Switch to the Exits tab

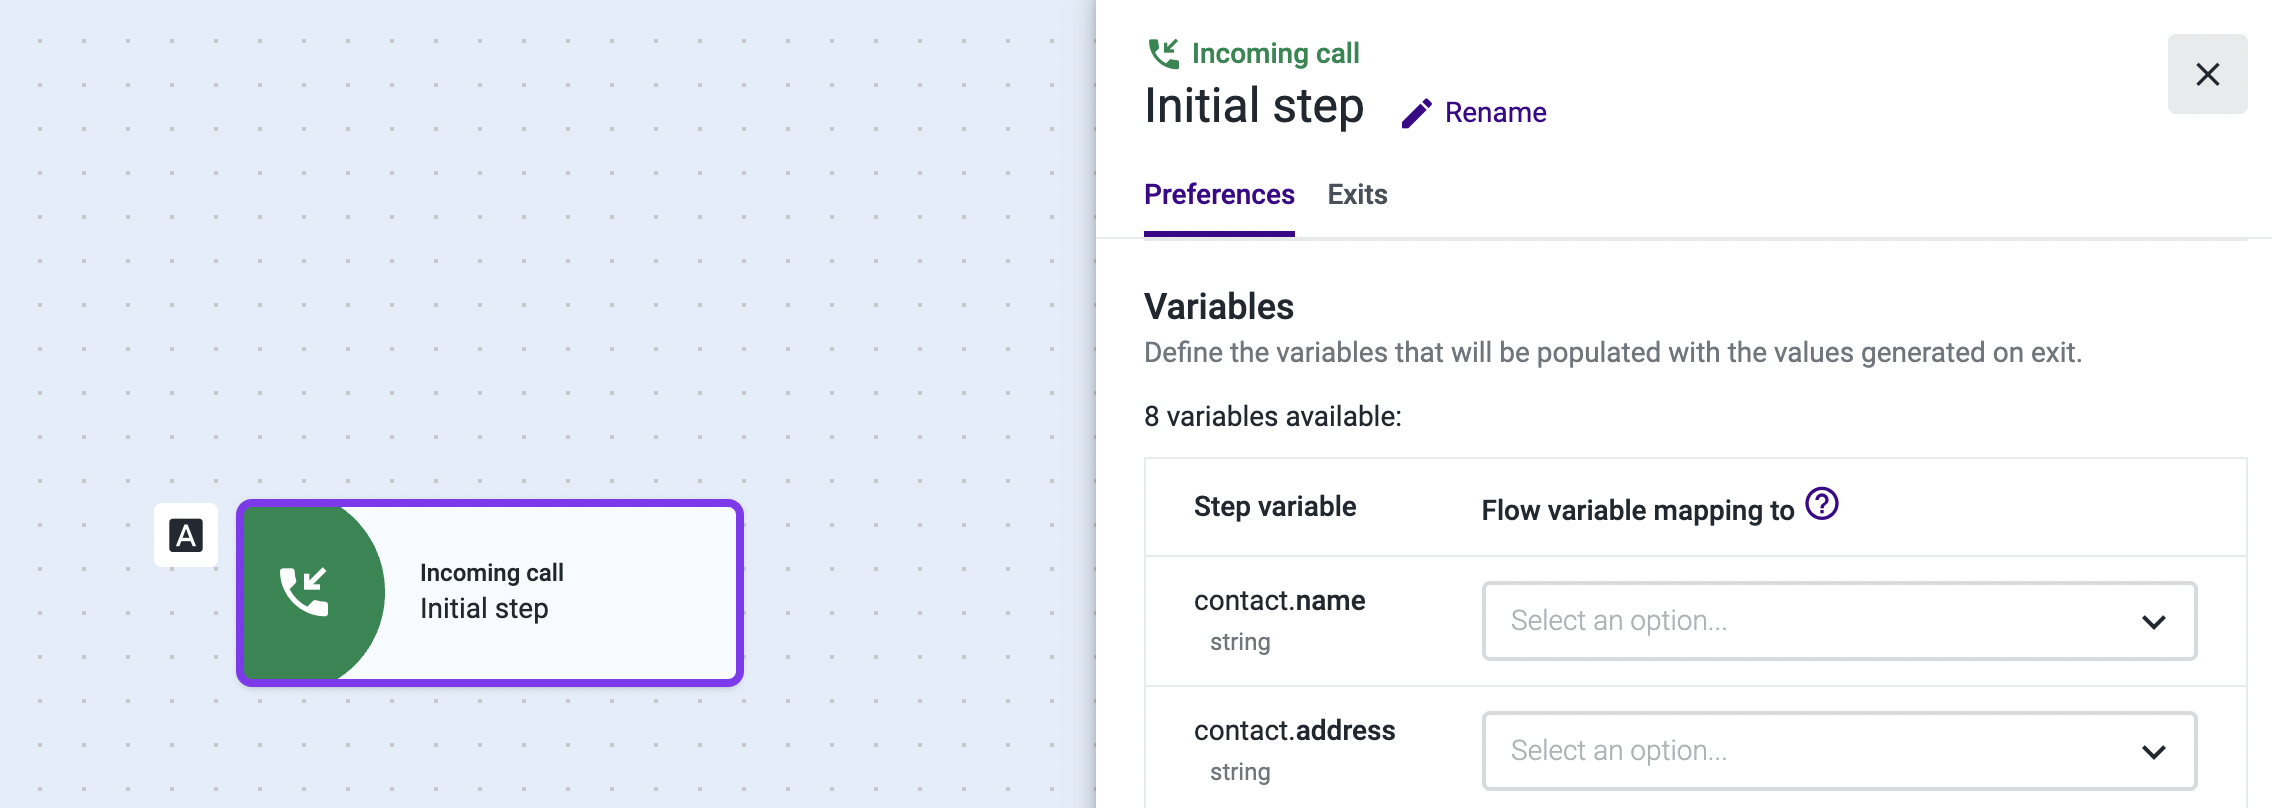click(1357, 194)
